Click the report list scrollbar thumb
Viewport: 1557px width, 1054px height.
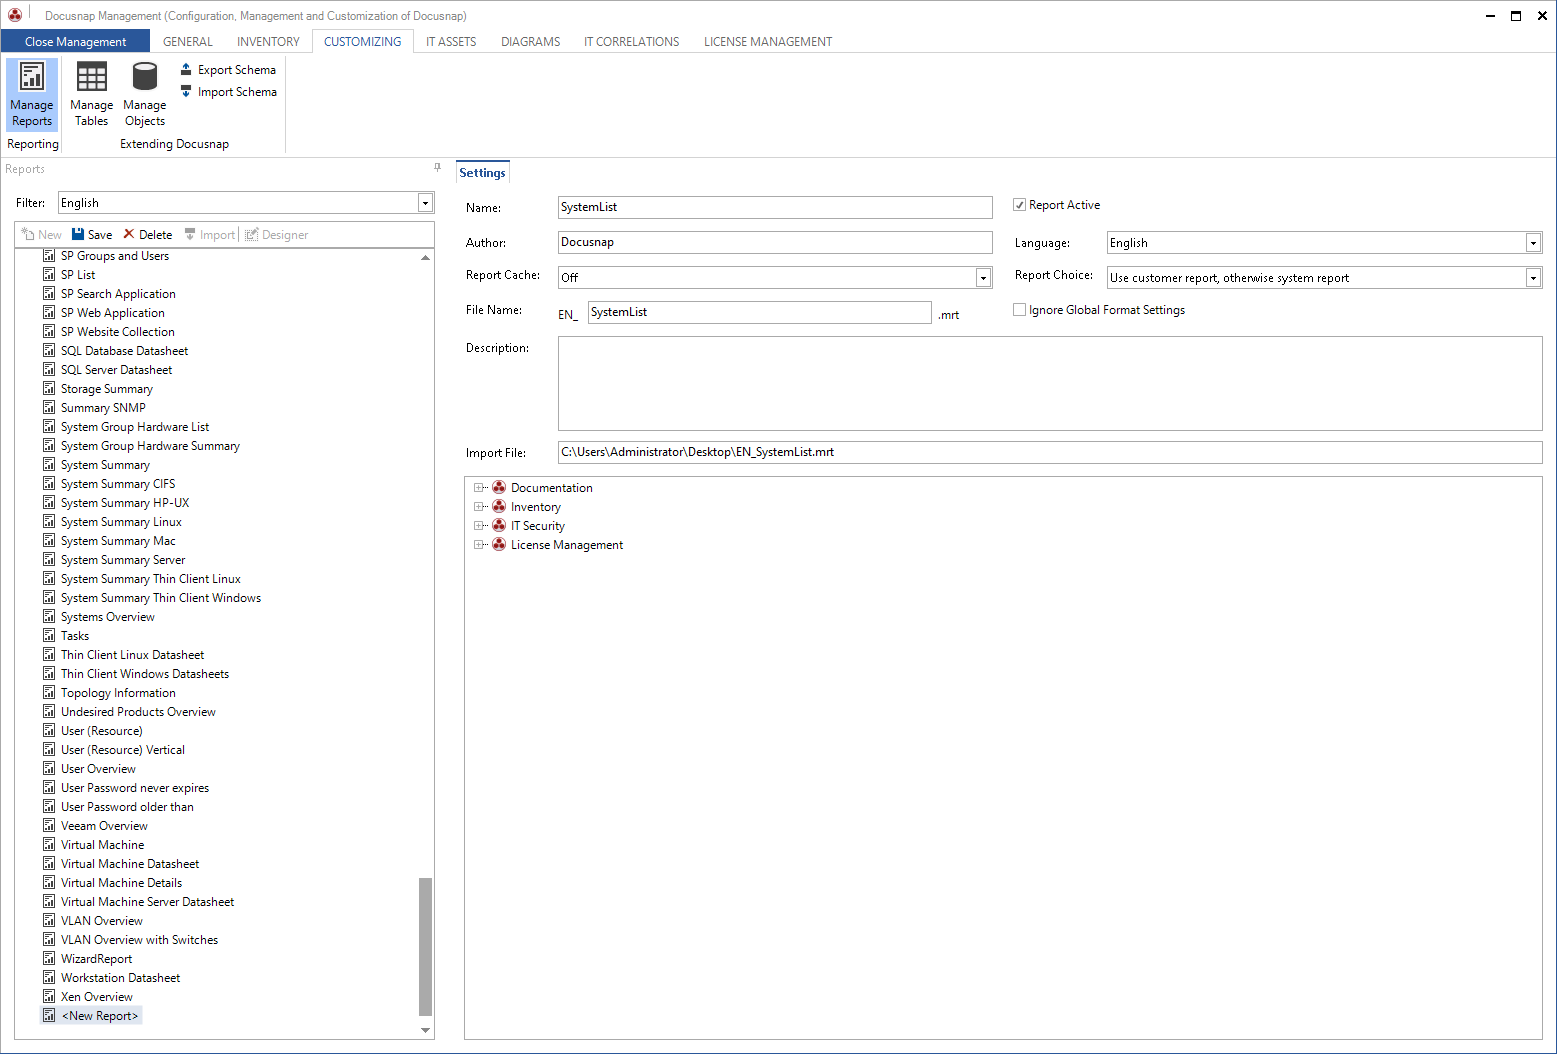425,946
